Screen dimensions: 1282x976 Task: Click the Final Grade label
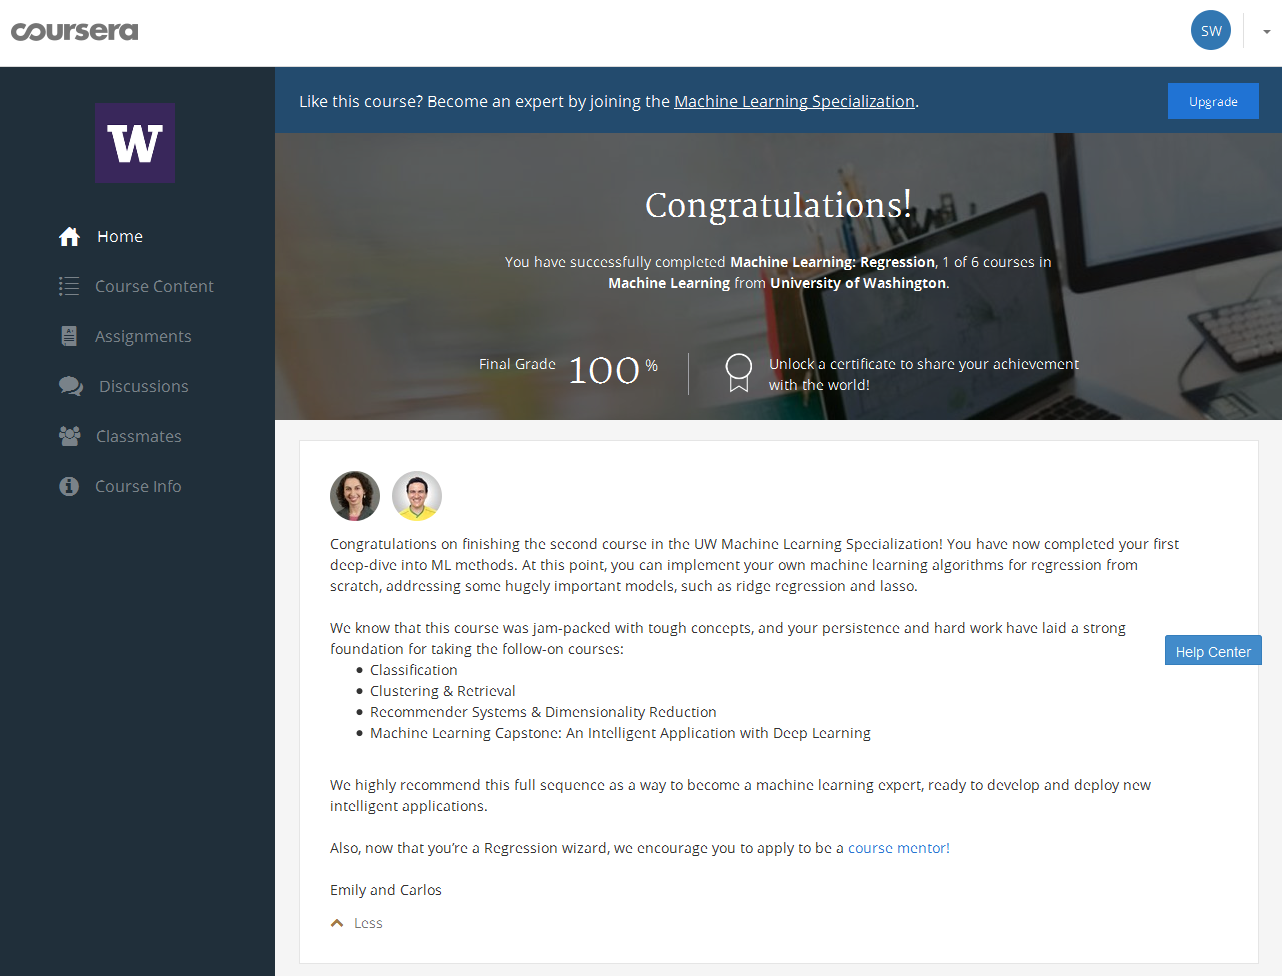517,364
